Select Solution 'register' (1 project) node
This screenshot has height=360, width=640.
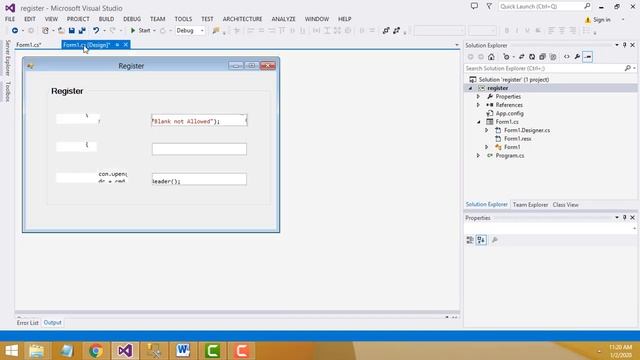click(513, 80)
